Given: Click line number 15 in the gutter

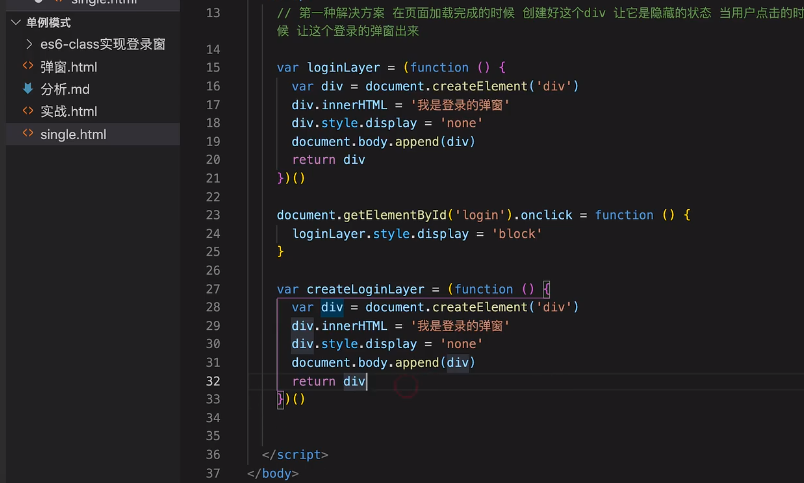Looking at the screenshot, I should [x=213, y=68].
